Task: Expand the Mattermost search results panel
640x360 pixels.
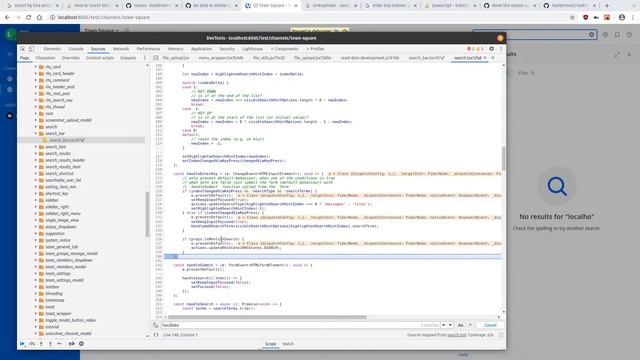Action: pyautogui.click(x=617, y=54)
